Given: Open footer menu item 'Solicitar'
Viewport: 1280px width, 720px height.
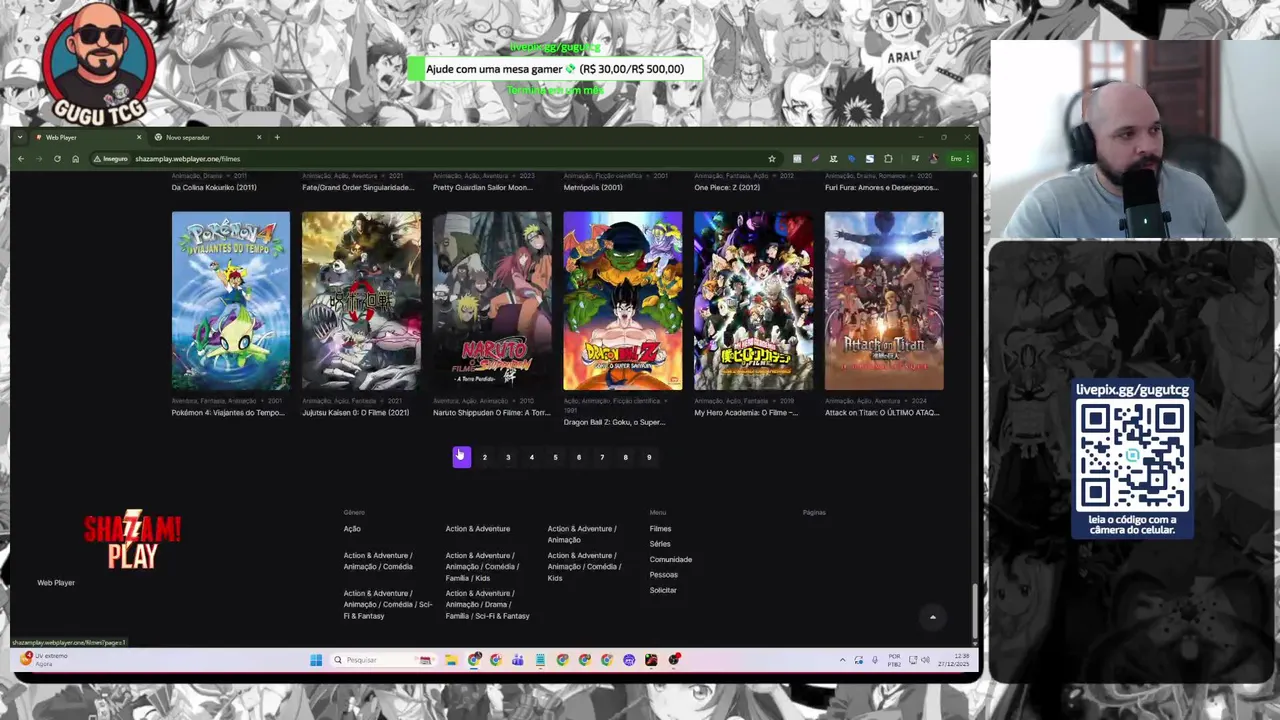Looking at the screenshot, I should pos(663,591).
